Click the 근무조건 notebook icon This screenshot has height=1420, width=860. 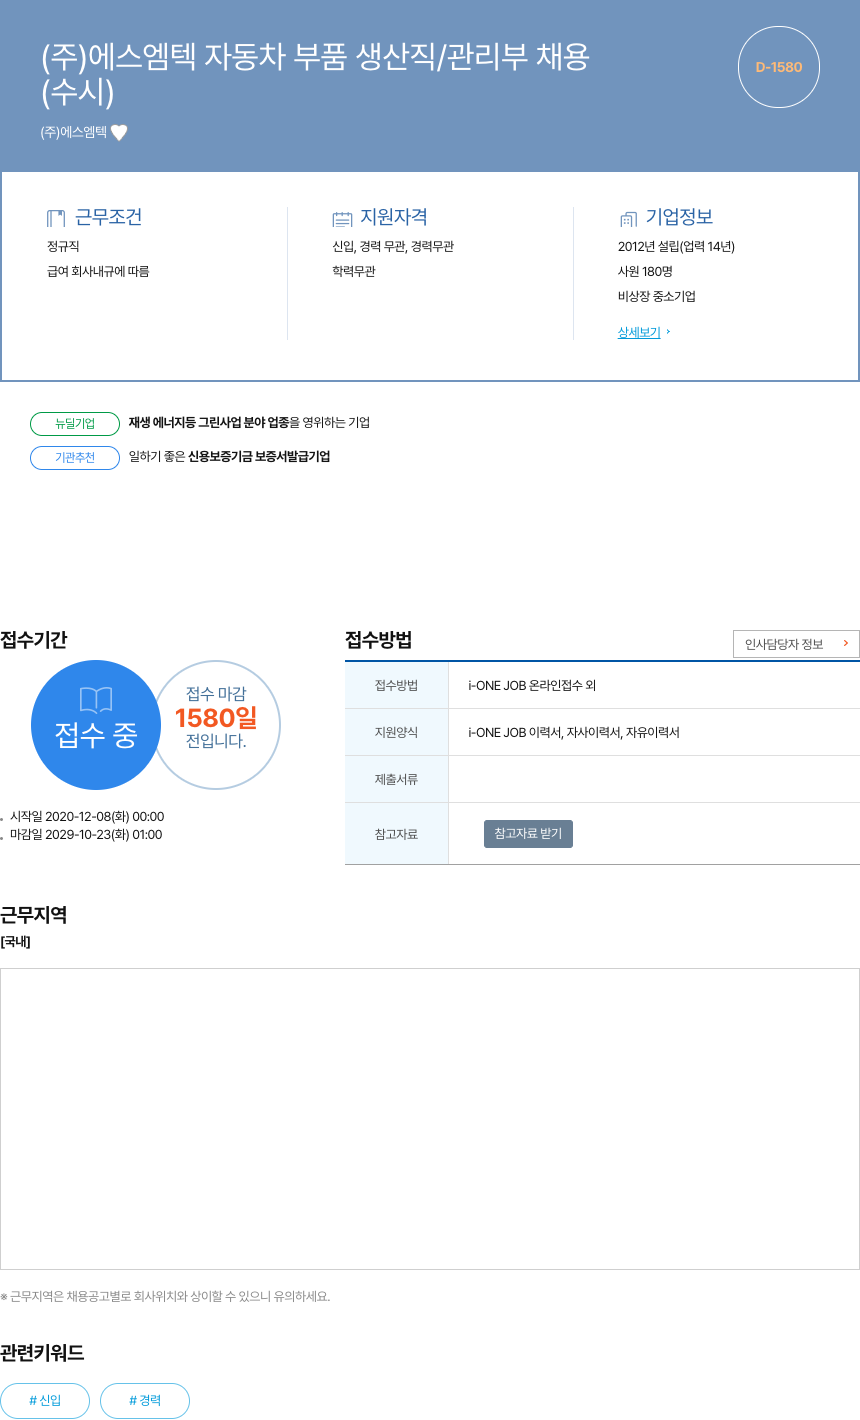tap(56, 218)
